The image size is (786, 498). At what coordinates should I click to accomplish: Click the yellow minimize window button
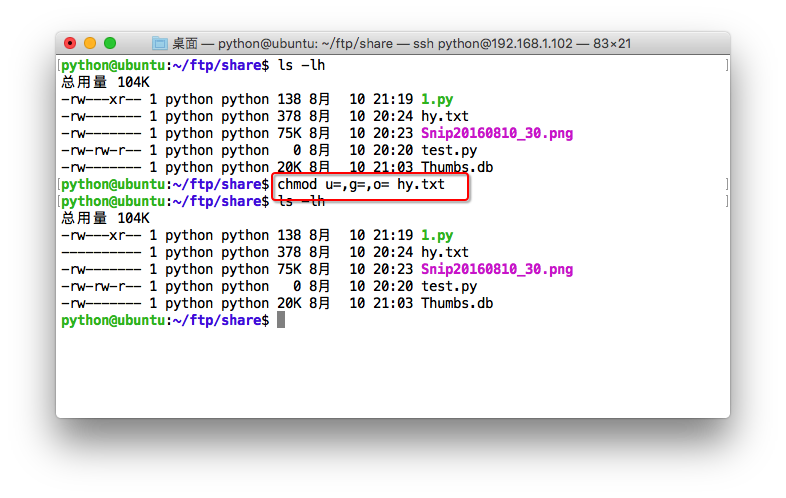pyautogui.click(x=90, y=43)
